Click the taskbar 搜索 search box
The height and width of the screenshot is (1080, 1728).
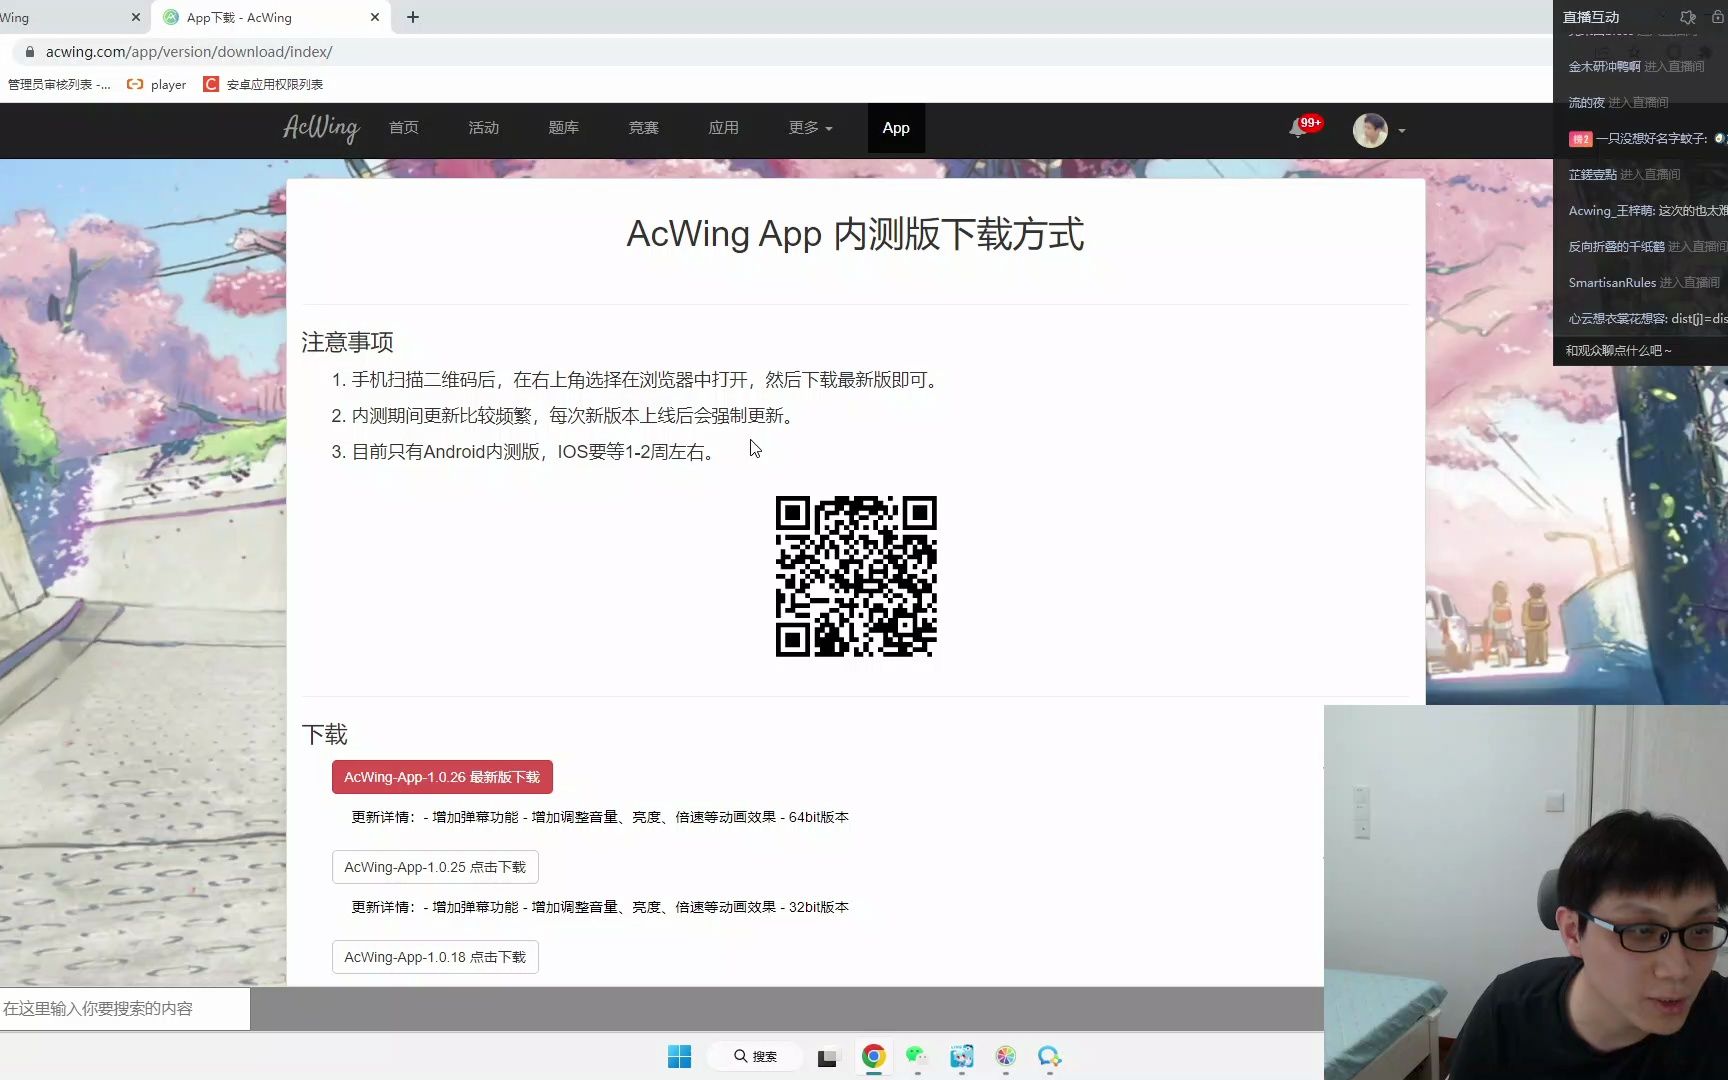coord(755,1057)
